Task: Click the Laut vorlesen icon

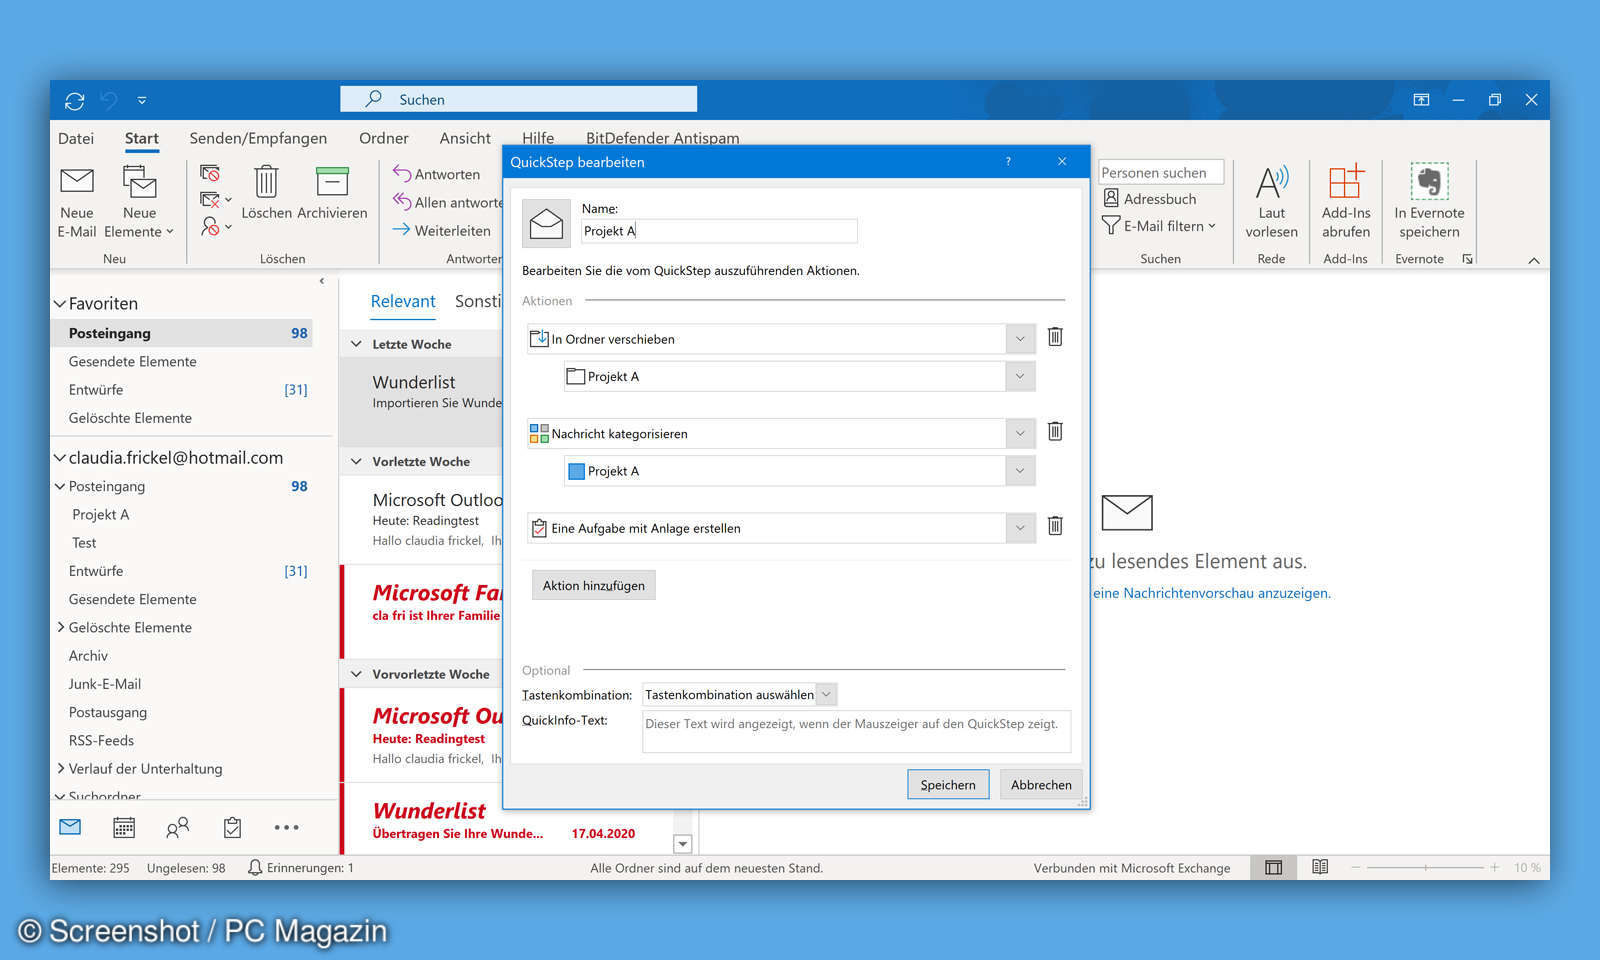Action: 1271,183
